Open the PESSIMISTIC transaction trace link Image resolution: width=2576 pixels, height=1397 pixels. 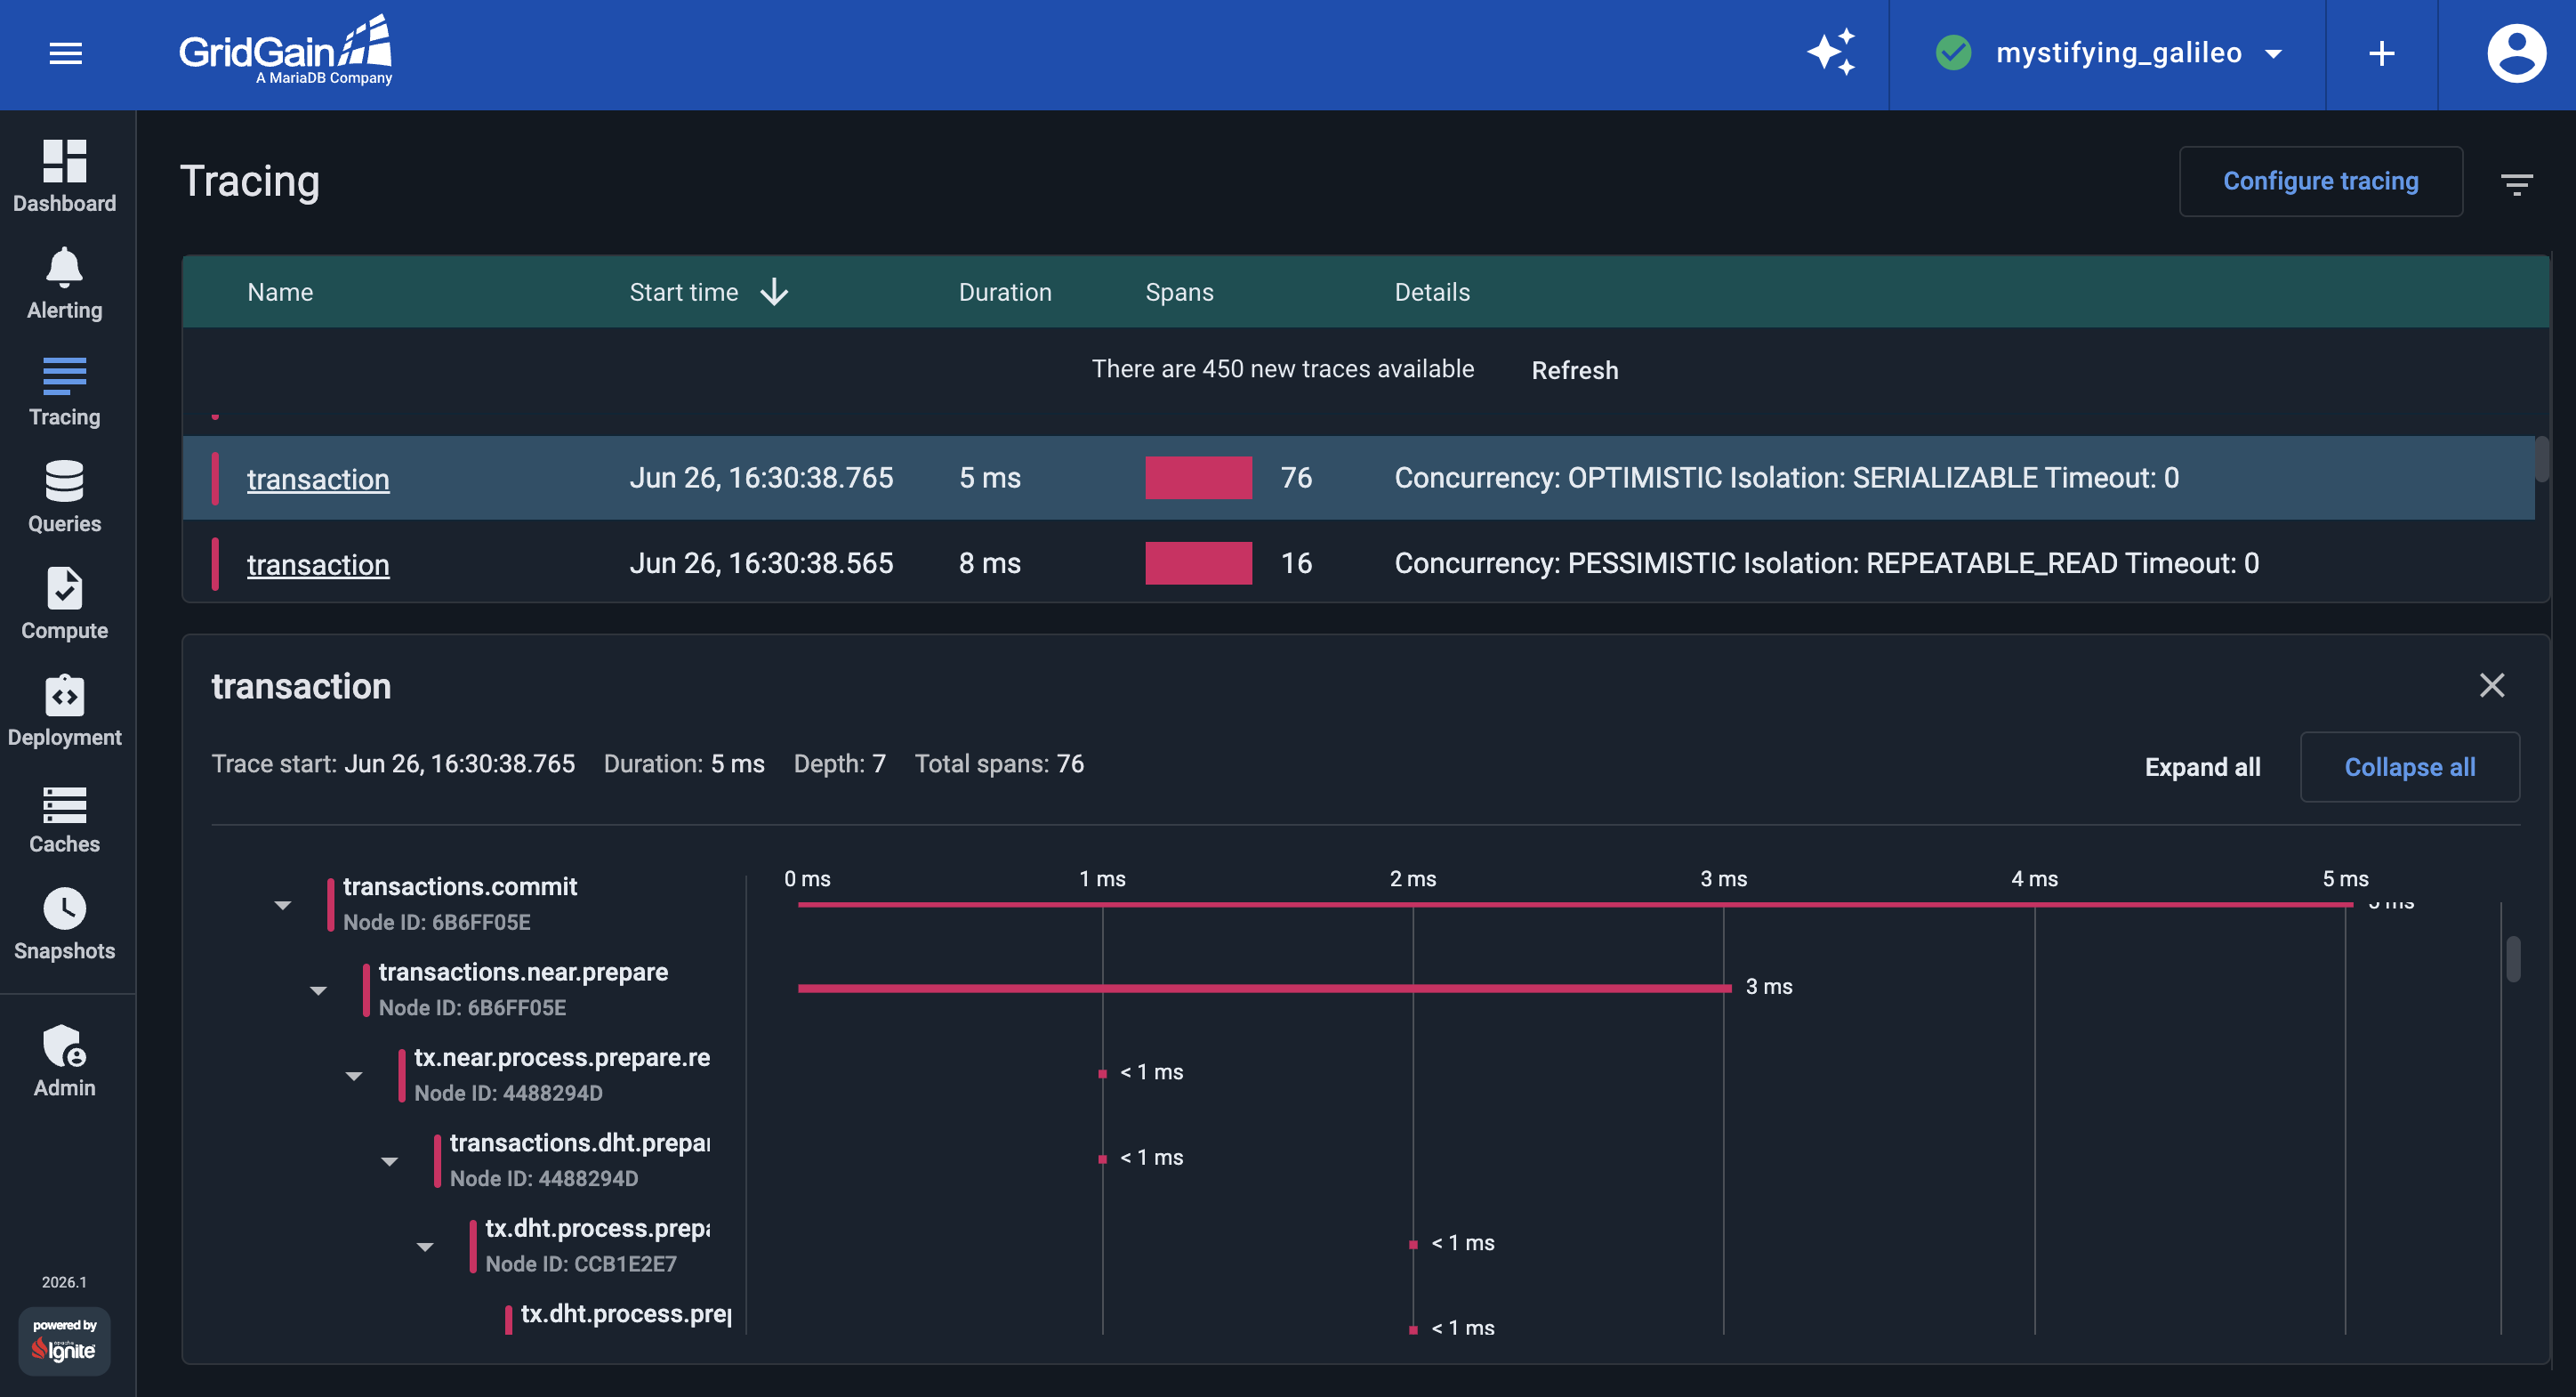click(318, 564)
